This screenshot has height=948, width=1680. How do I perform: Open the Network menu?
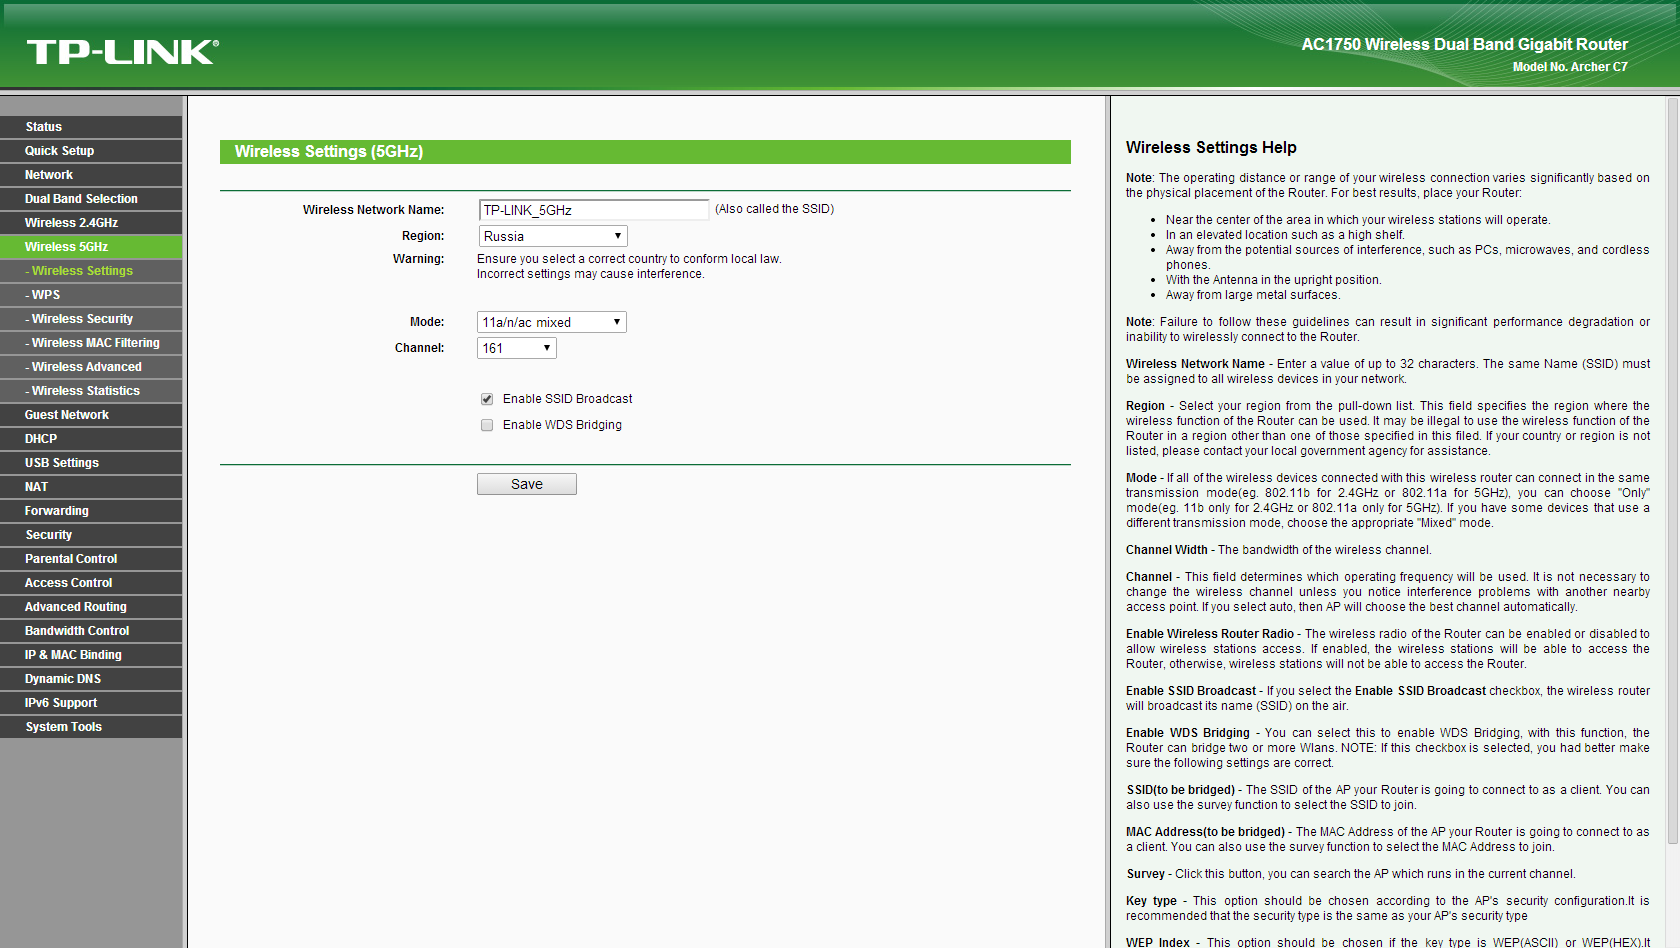91,175
